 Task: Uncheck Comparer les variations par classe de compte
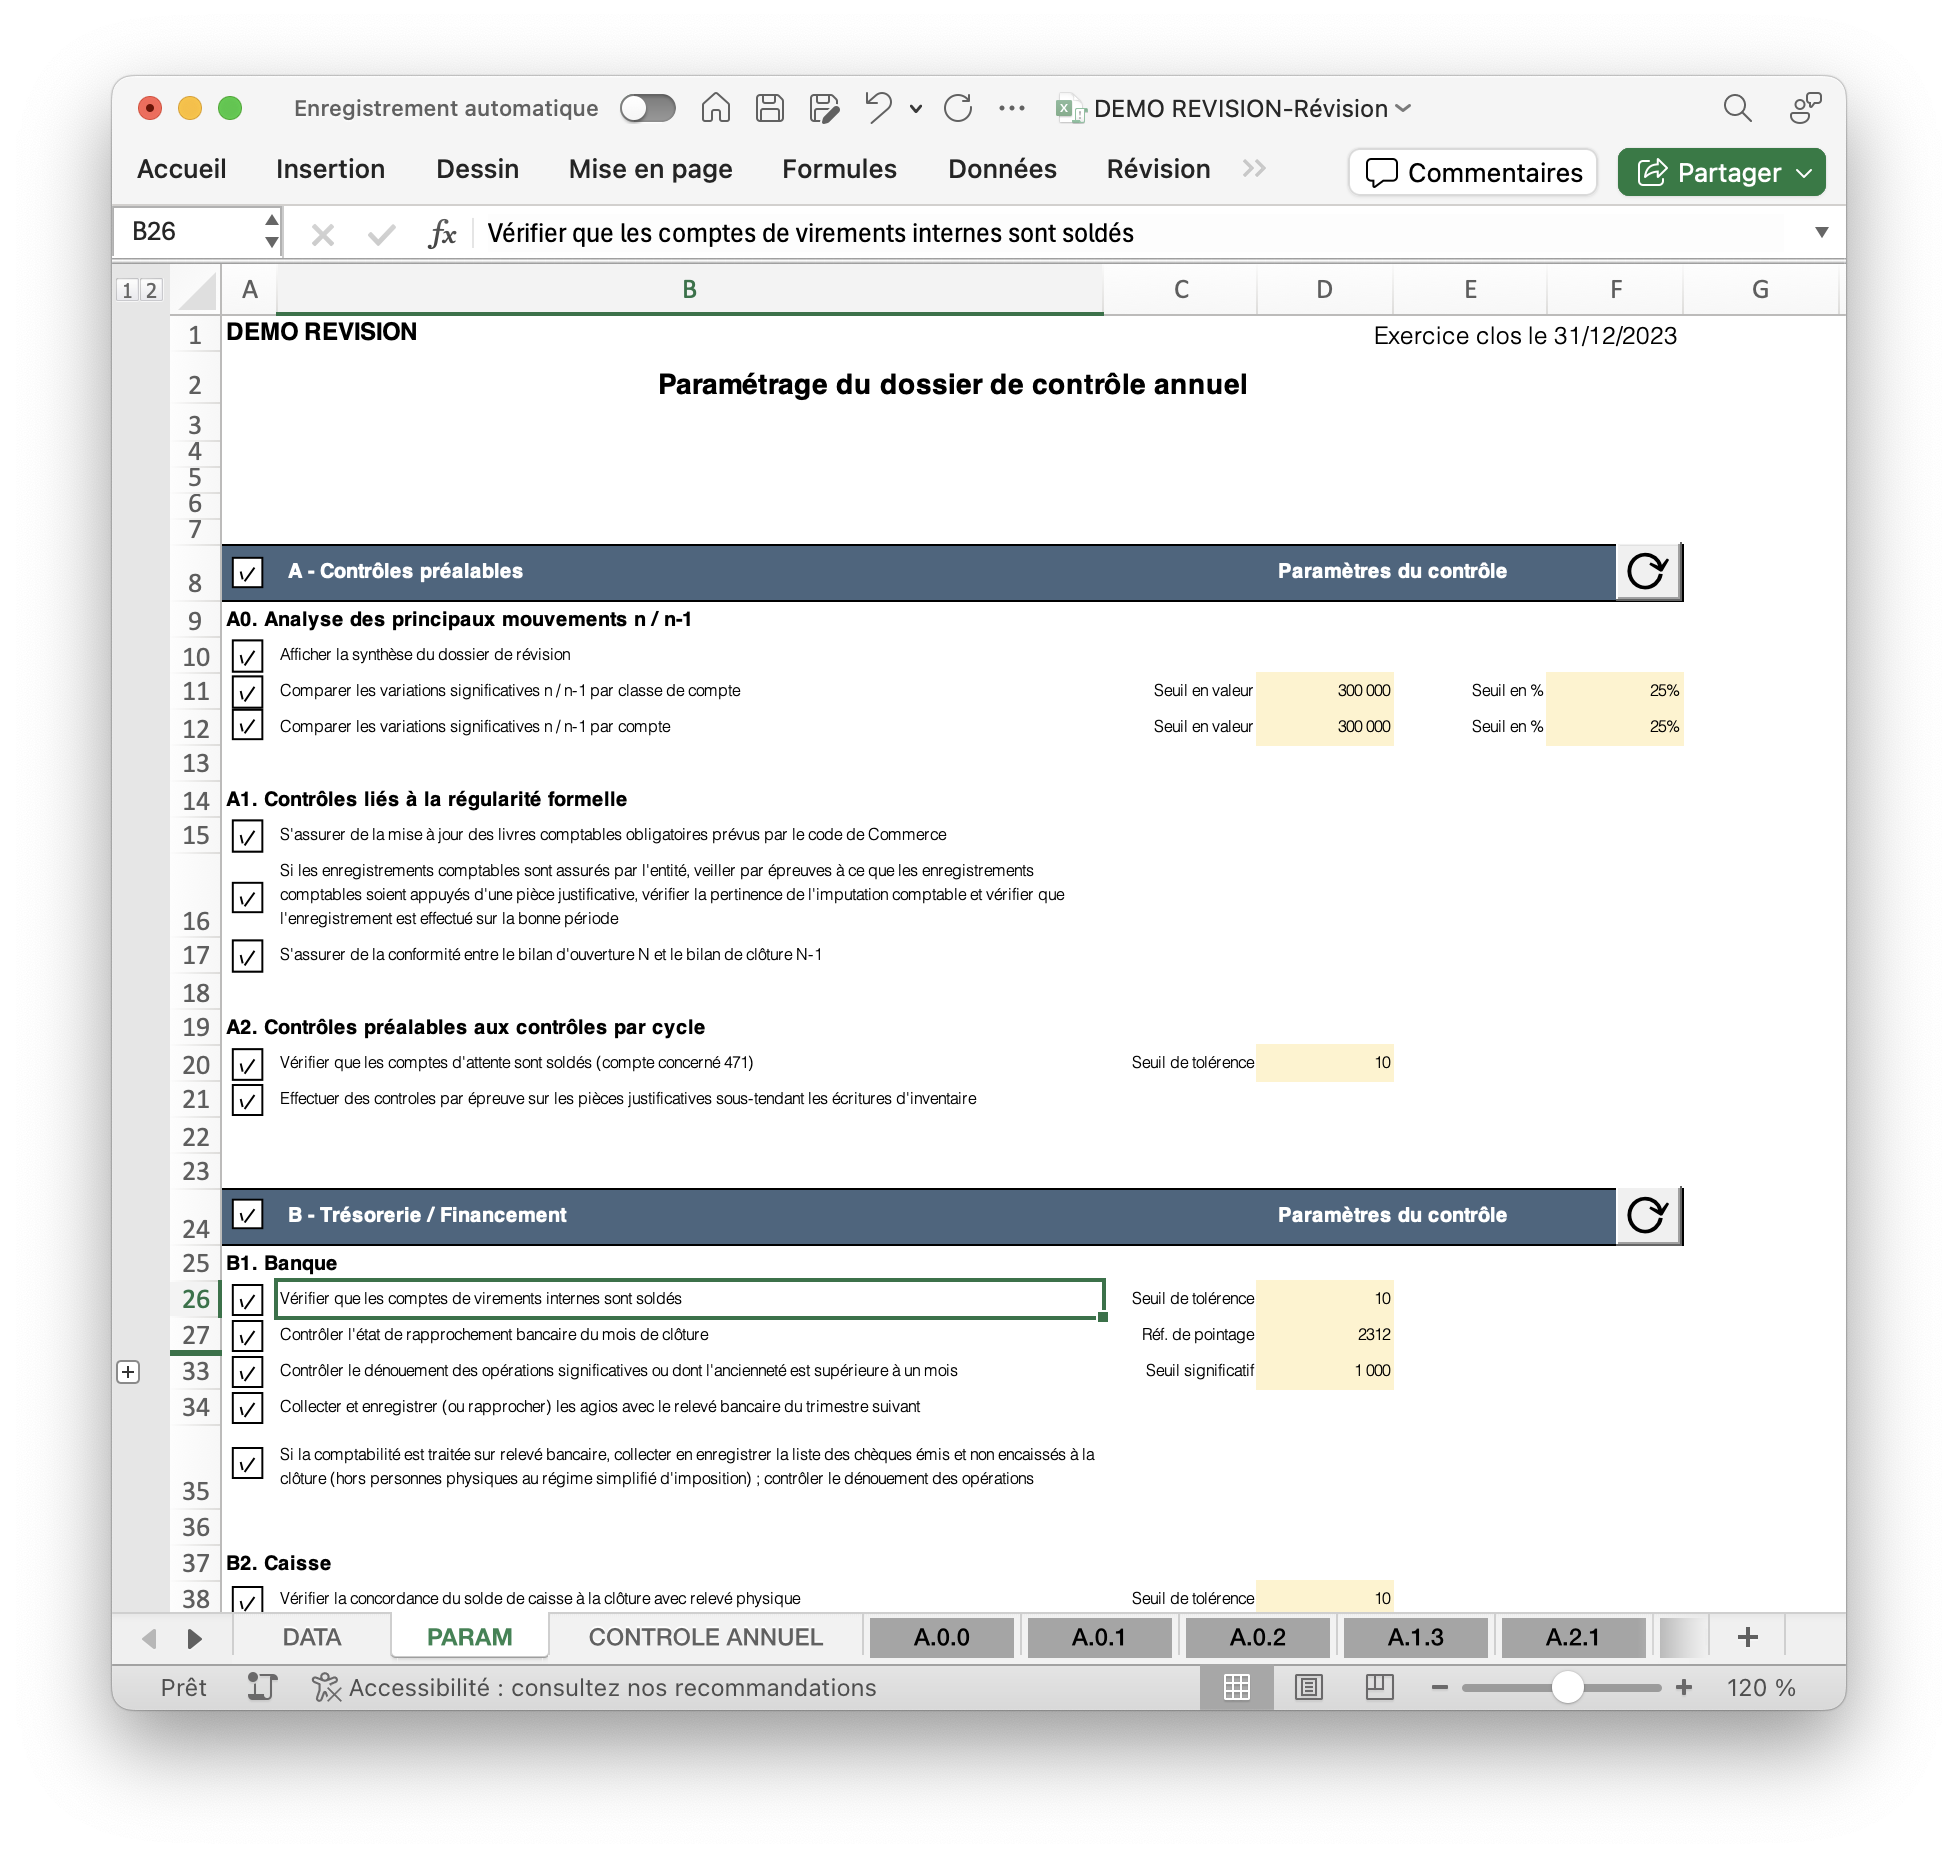click(x=247, y=691)
